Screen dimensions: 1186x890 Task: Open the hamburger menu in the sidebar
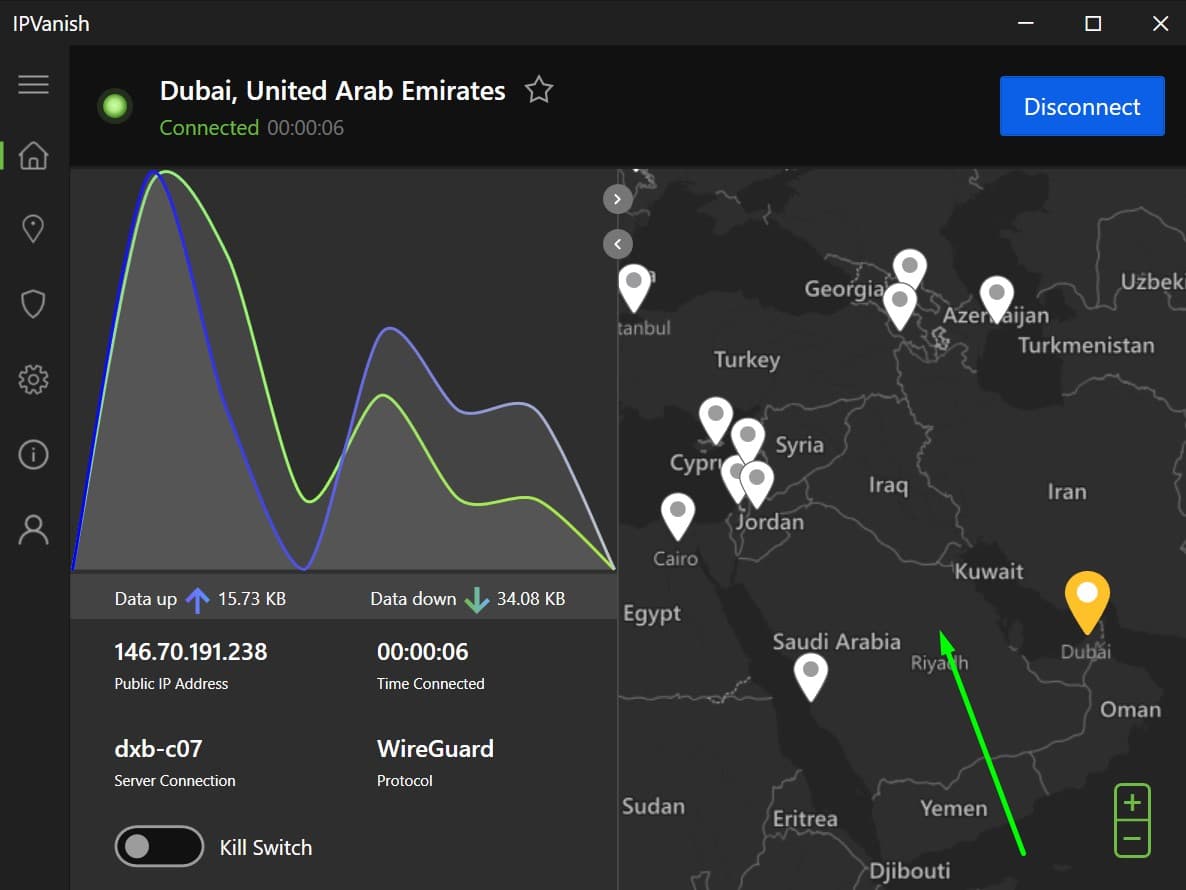[33, 84]
